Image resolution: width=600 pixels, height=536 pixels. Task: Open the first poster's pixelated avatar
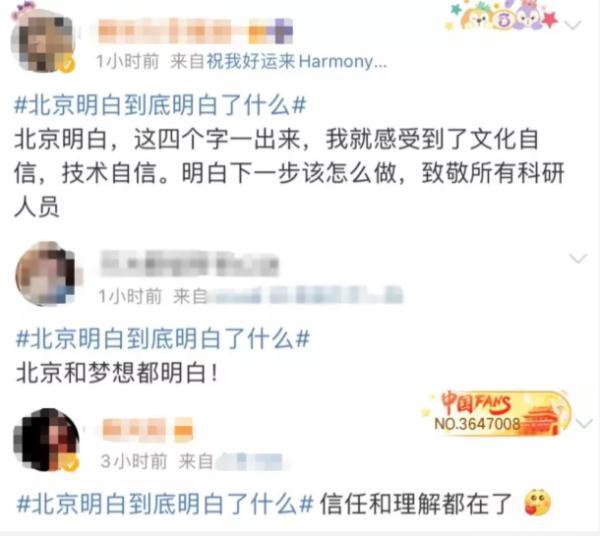tap(42, 40)
